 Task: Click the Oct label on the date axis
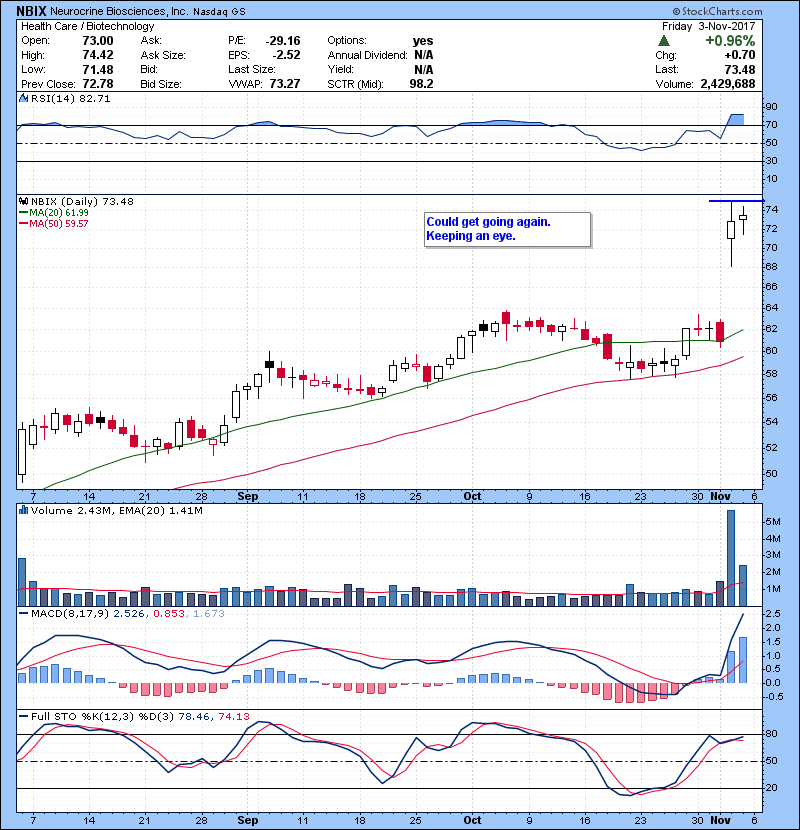(473, 496)
